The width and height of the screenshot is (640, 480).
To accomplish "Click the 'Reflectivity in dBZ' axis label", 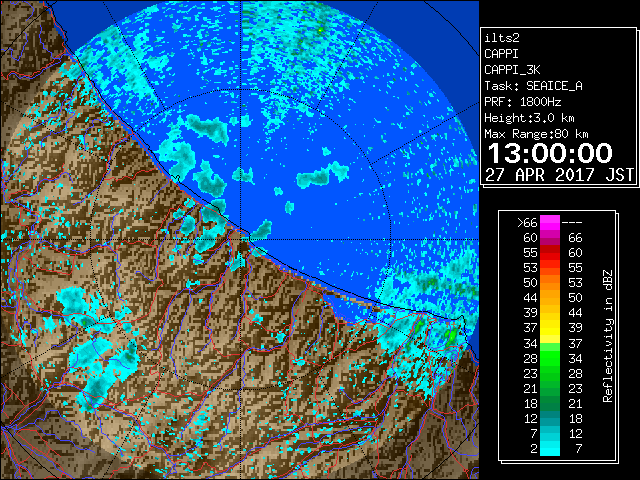I will 607,336.
